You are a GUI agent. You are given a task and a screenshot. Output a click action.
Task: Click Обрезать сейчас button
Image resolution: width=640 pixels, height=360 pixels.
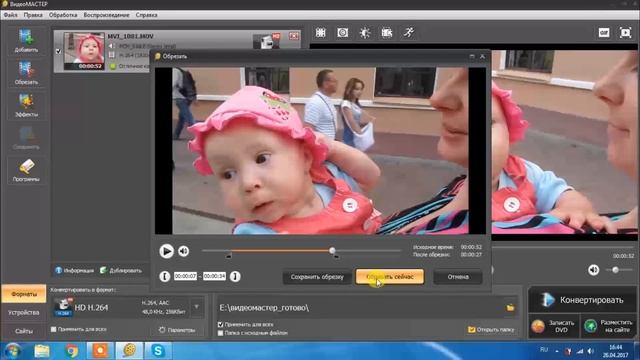pyautogui.click(x=390, y=277)
